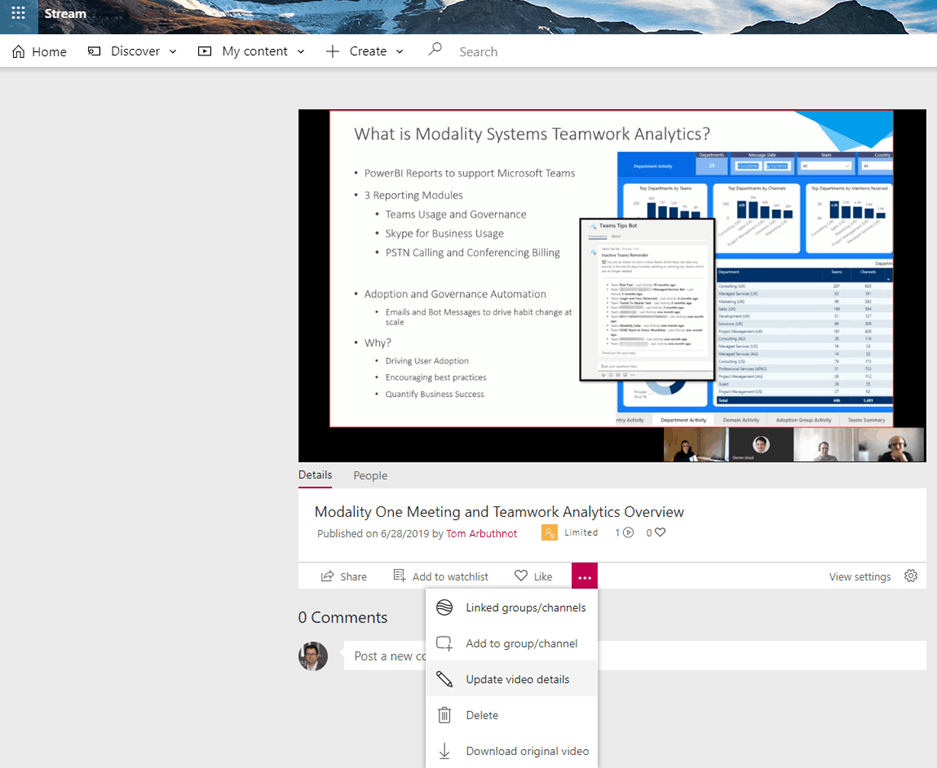Click the more actions ellipsis button
The height and width of the screenshot is (768, 937).
pos(585,576)
